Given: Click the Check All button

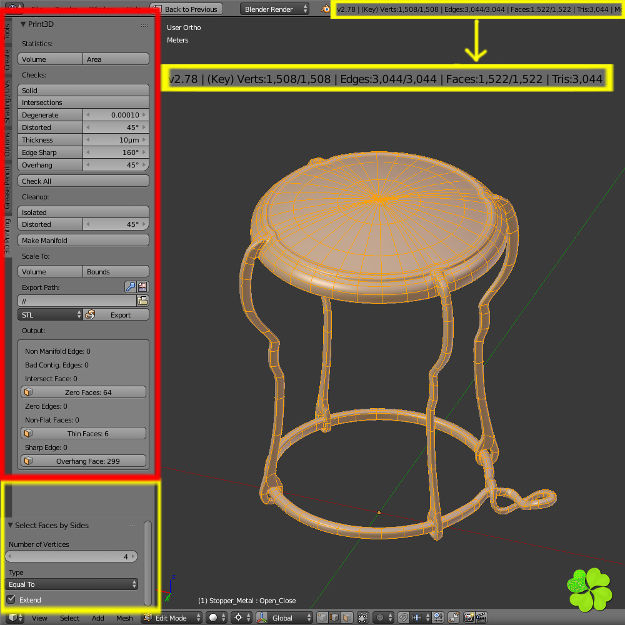Looking at the screenshot, I should click(83, 181).
